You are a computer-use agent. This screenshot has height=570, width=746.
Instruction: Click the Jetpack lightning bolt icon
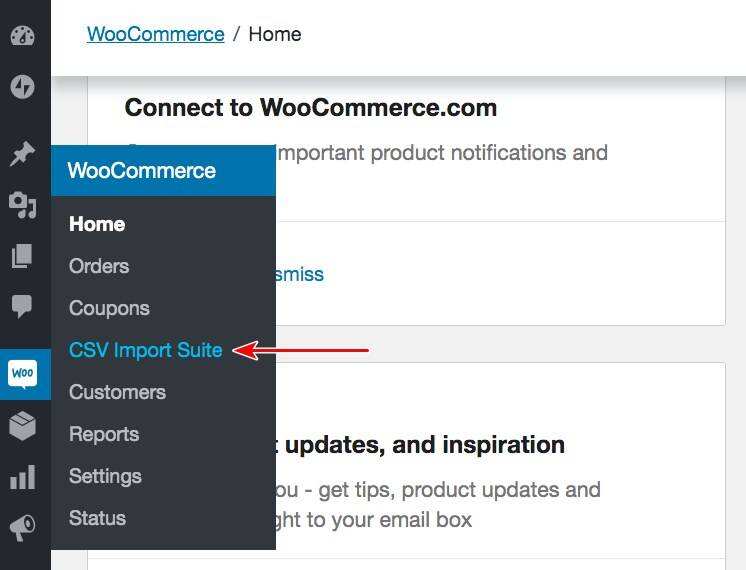click(x=22, y=87)
